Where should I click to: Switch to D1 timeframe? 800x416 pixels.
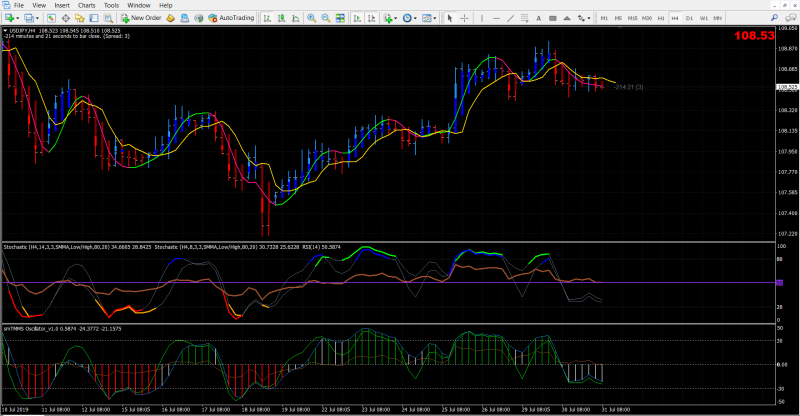coord(690,18)
